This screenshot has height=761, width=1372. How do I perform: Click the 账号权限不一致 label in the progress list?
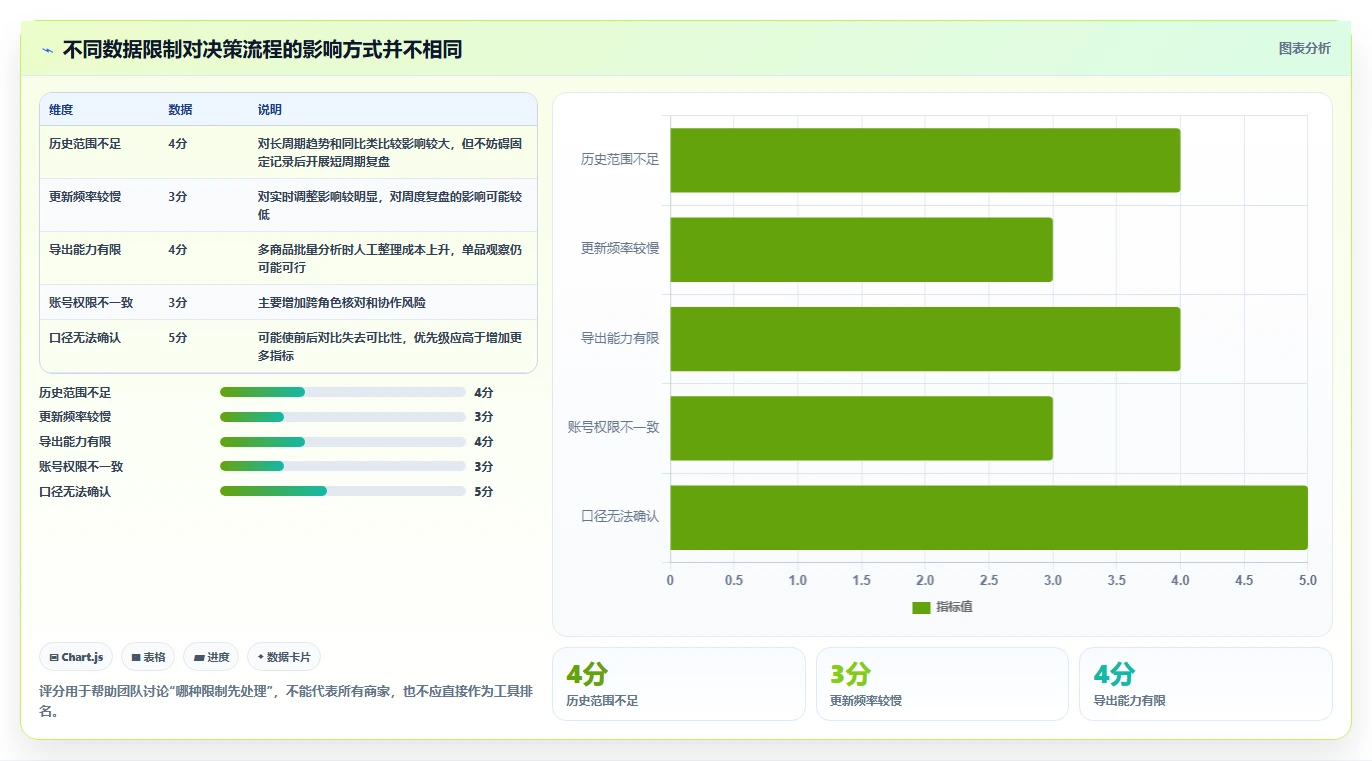coord(81,467)
